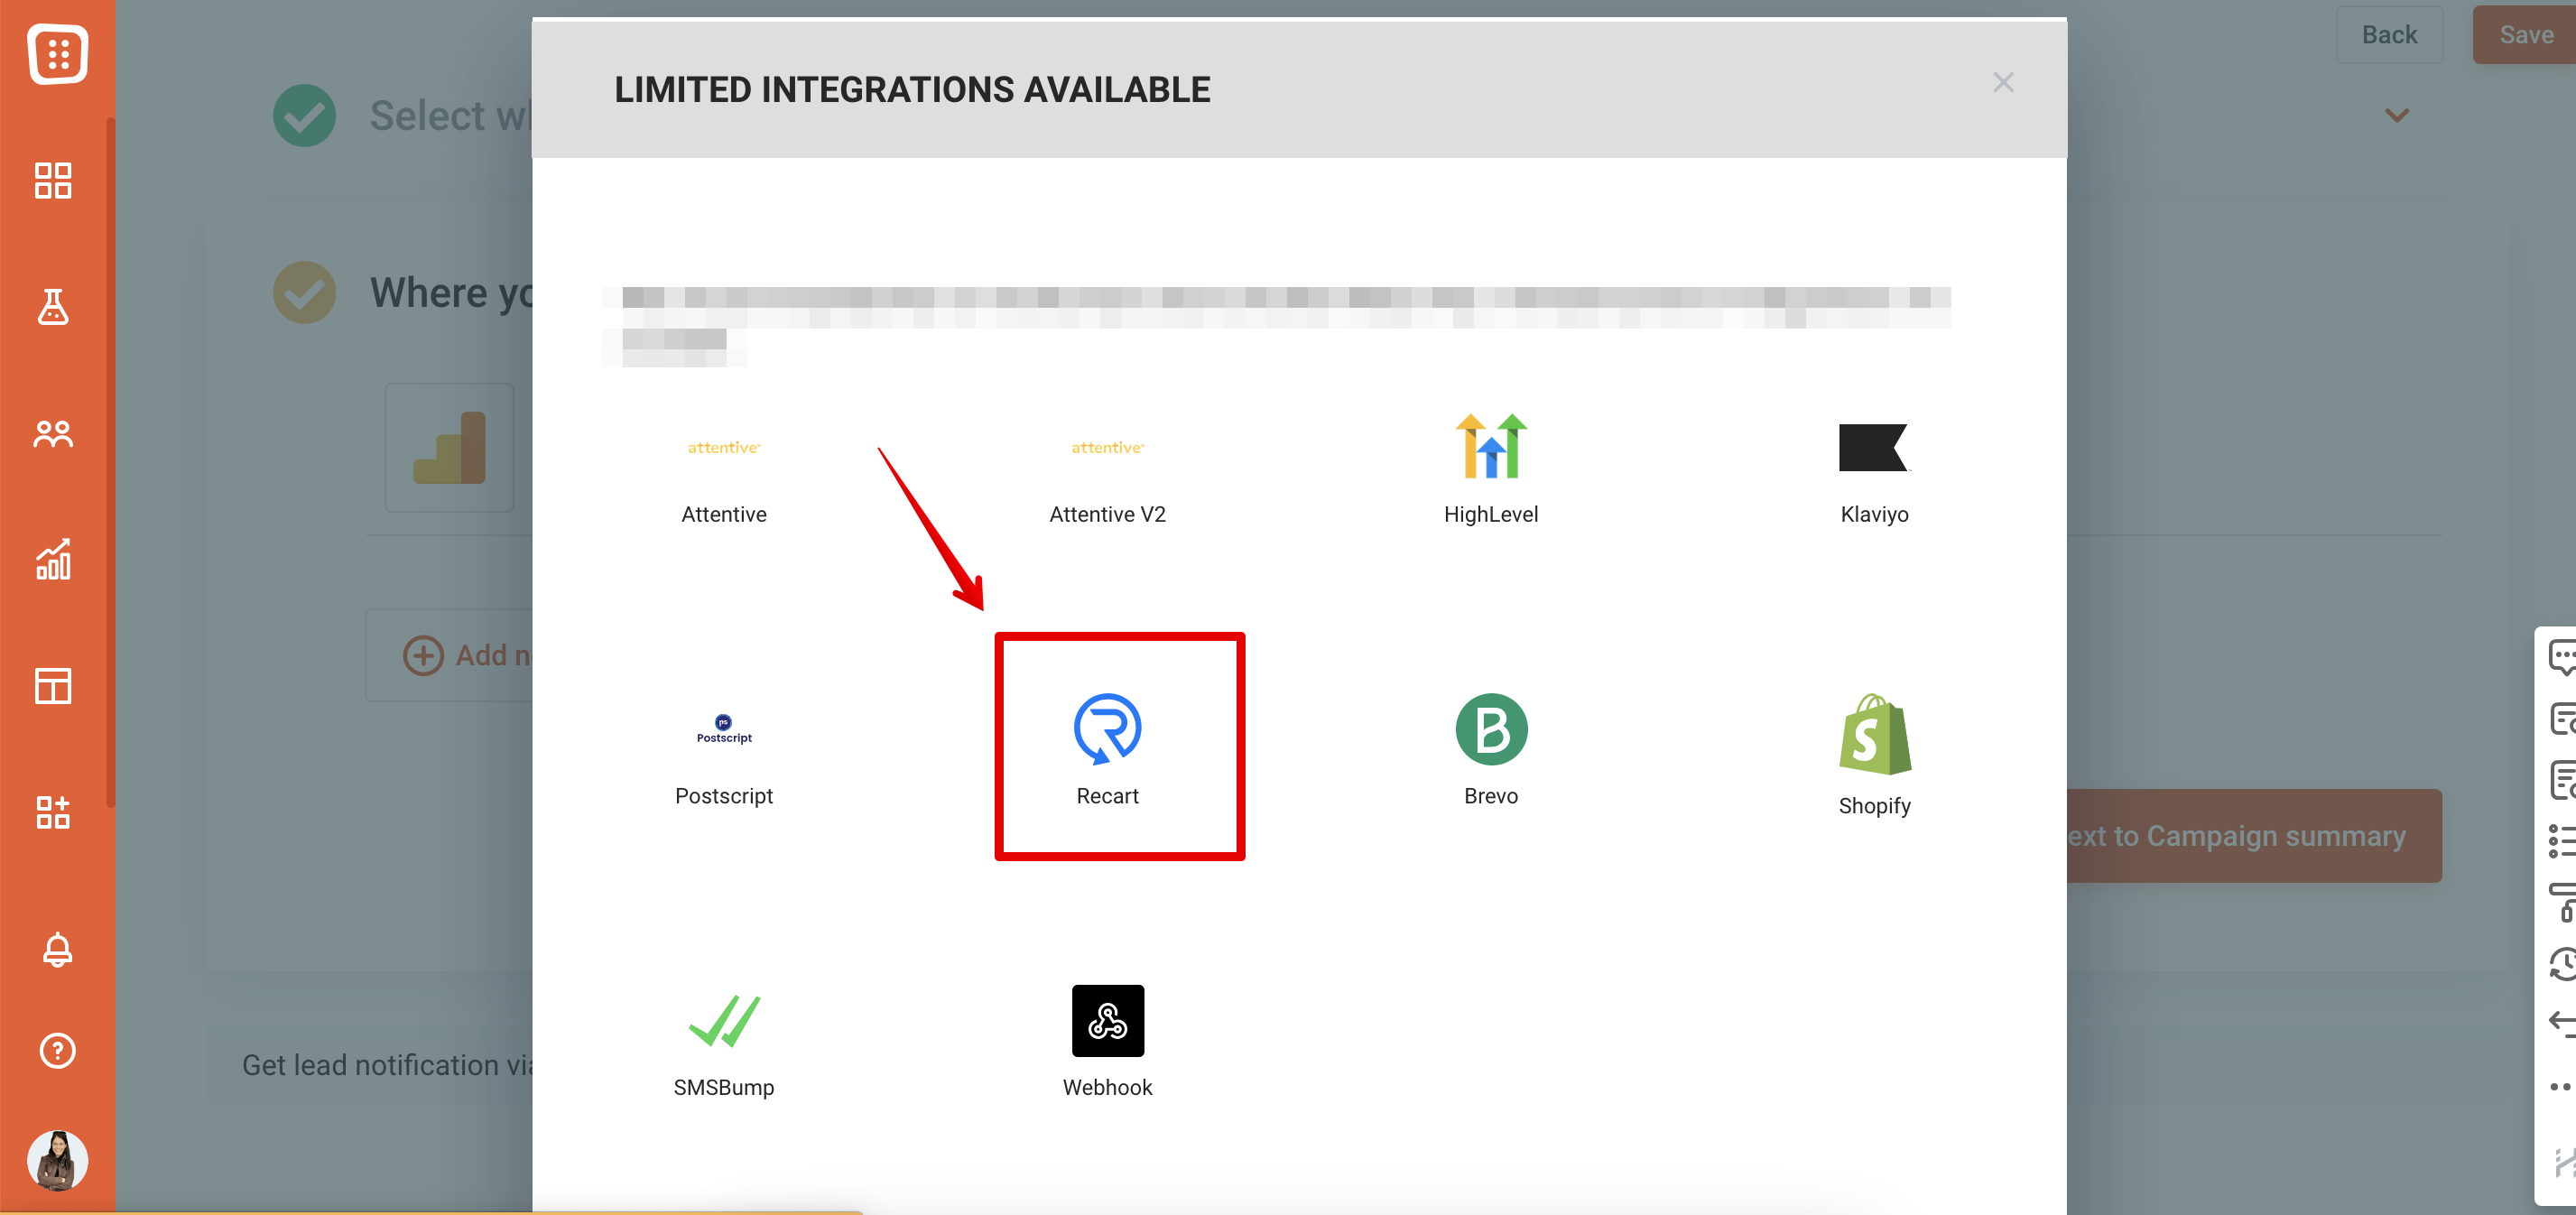Select the Shopify integration
The width and height of the screenshot is (2576, 1215).
[1873, 755]
